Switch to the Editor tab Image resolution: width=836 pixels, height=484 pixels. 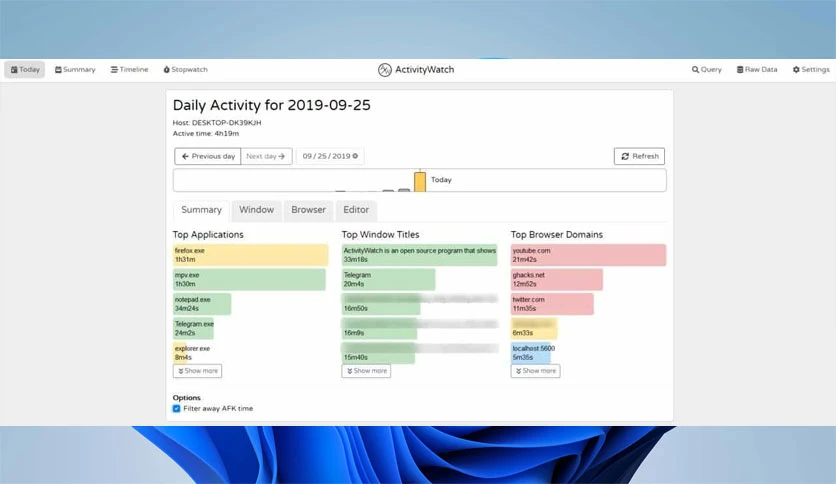(356, 210)
